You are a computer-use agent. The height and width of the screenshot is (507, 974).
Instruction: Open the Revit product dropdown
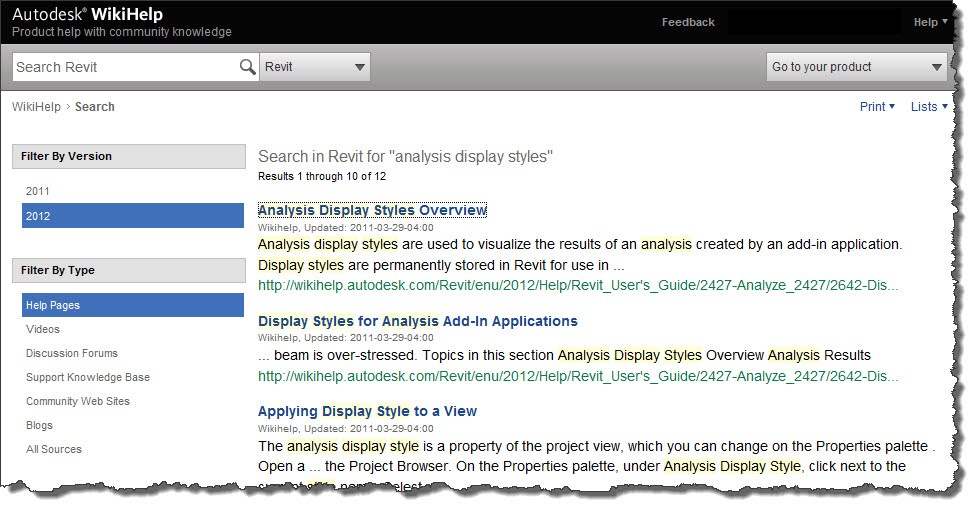point(315,67)
